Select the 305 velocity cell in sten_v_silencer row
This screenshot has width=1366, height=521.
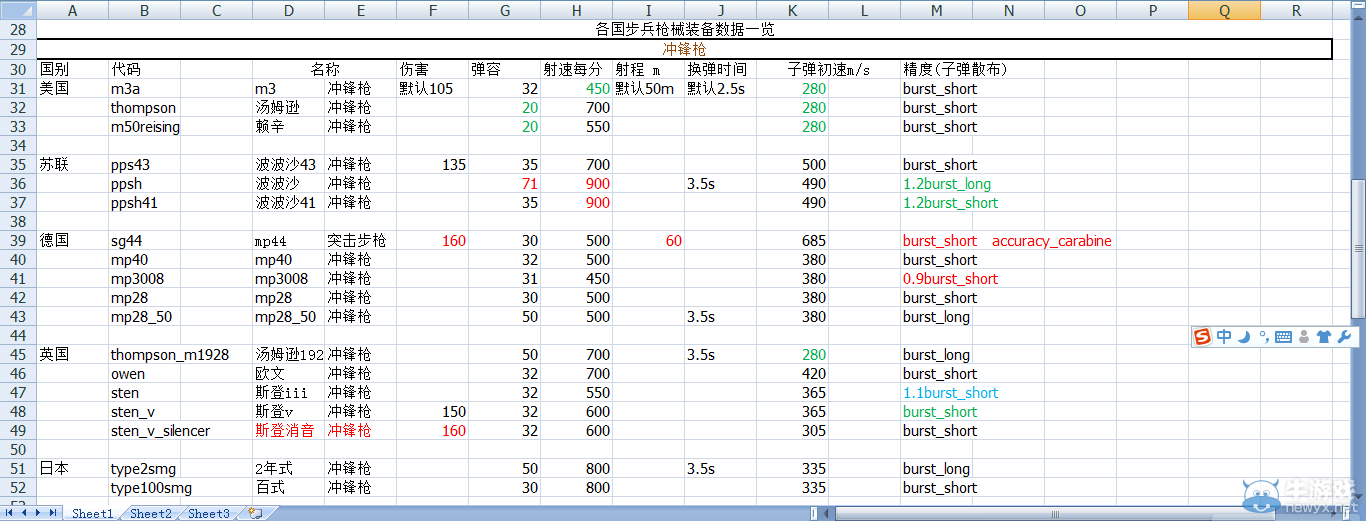coord(792,431)
